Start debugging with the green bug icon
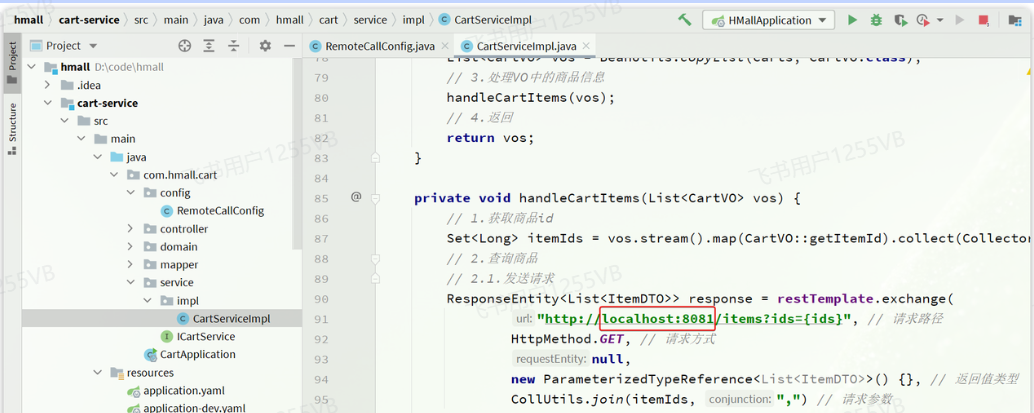Screen dimensions: 1034x413 point(876,20)
